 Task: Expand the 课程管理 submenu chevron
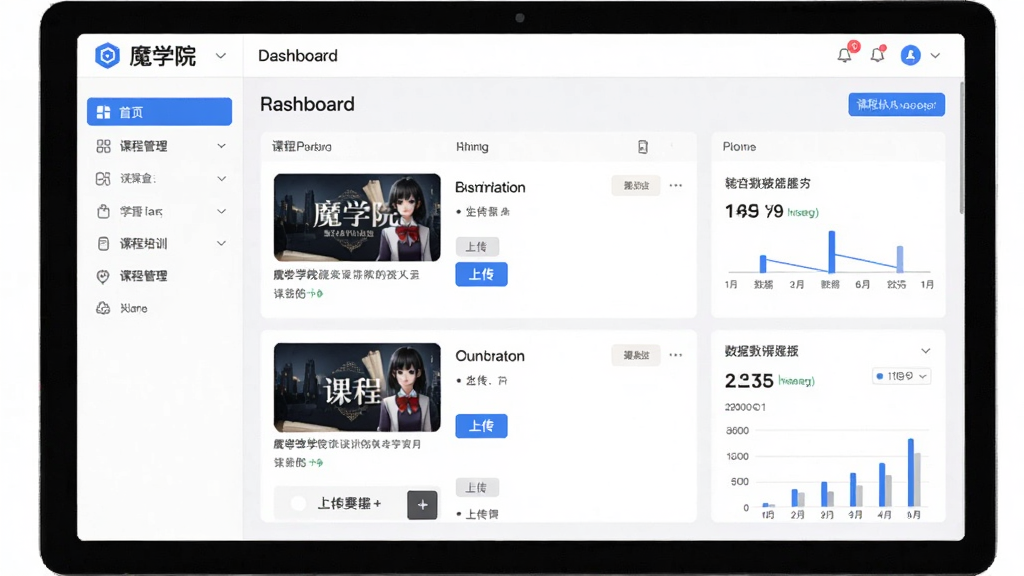point(221,146)
